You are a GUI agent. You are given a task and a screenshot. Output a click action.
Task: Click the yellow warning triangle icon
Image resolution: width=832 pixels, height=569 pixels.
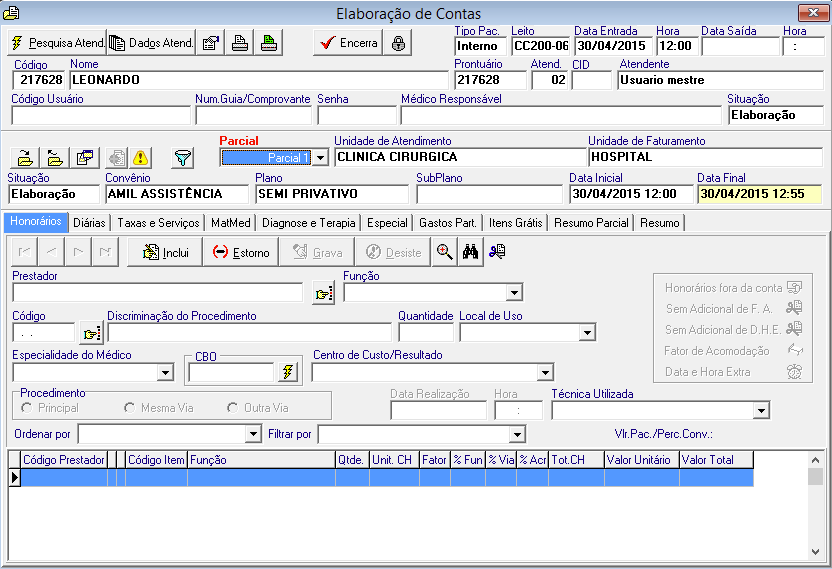pos(140,158)
